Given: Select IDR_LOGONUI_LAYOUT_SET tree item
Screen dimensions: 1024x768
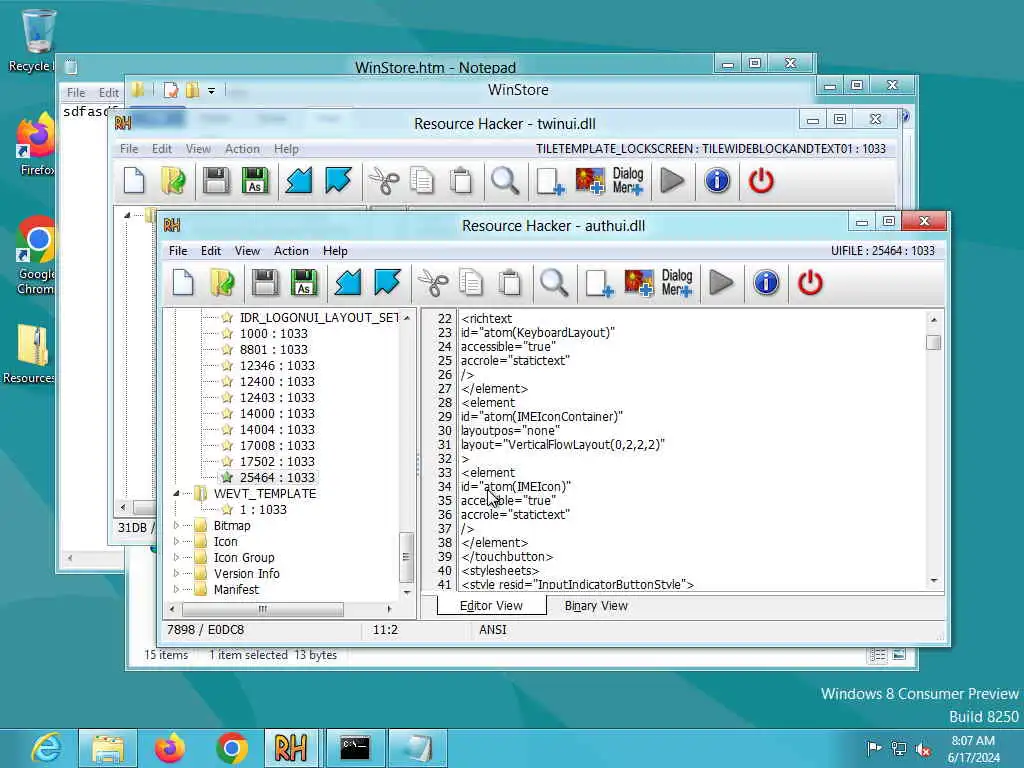Looking at the screenshot, I should coord(319,317).
